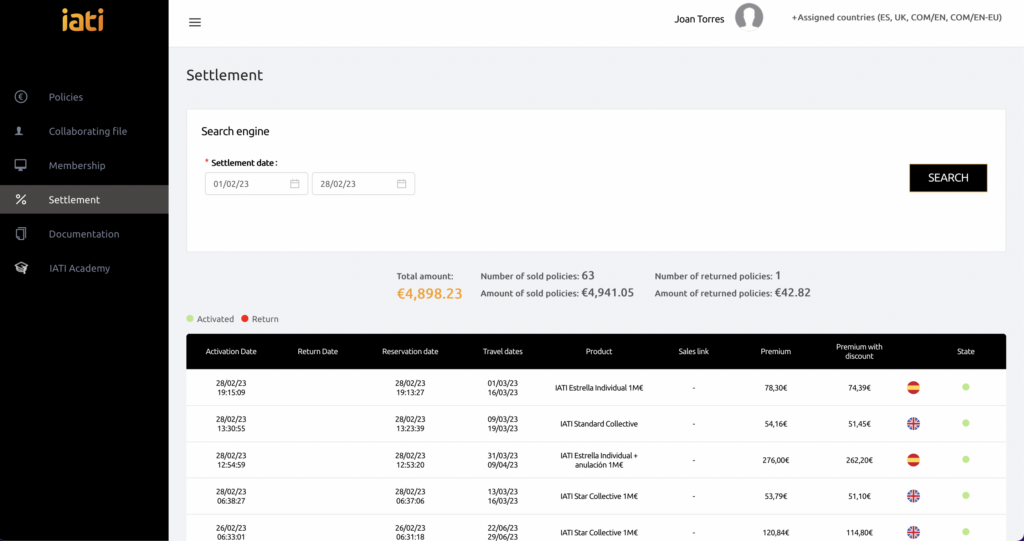Click the Settlement percent icon
The height and width of the screenshot is (541, 1024).
pos(20,200)
